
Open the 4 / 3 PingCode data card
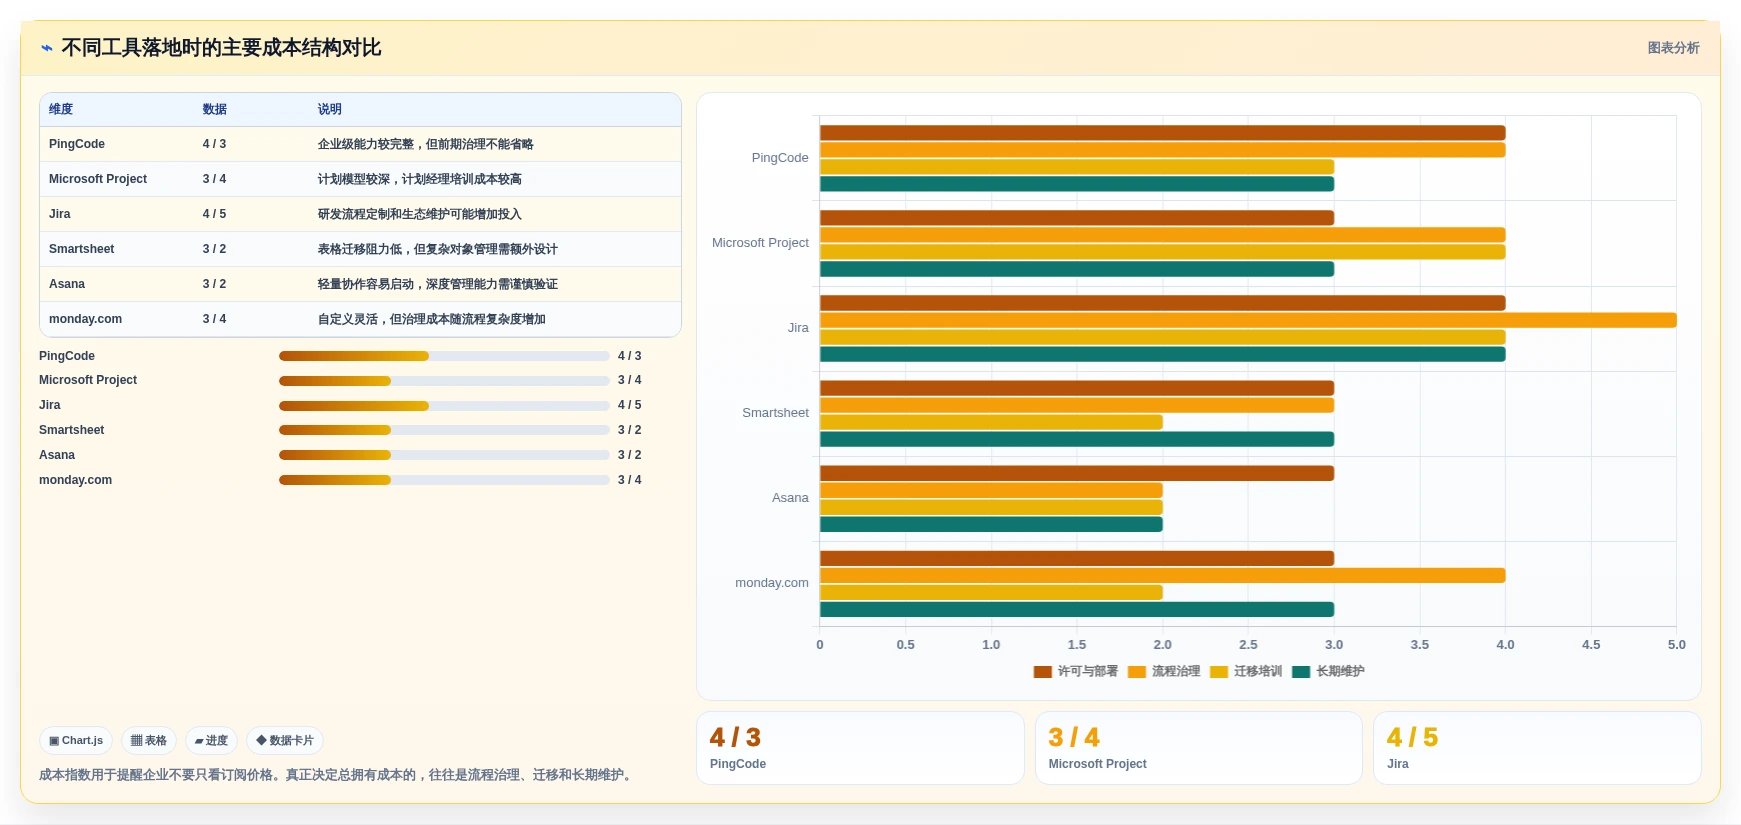pyautogui.click(x=860, y=748)
